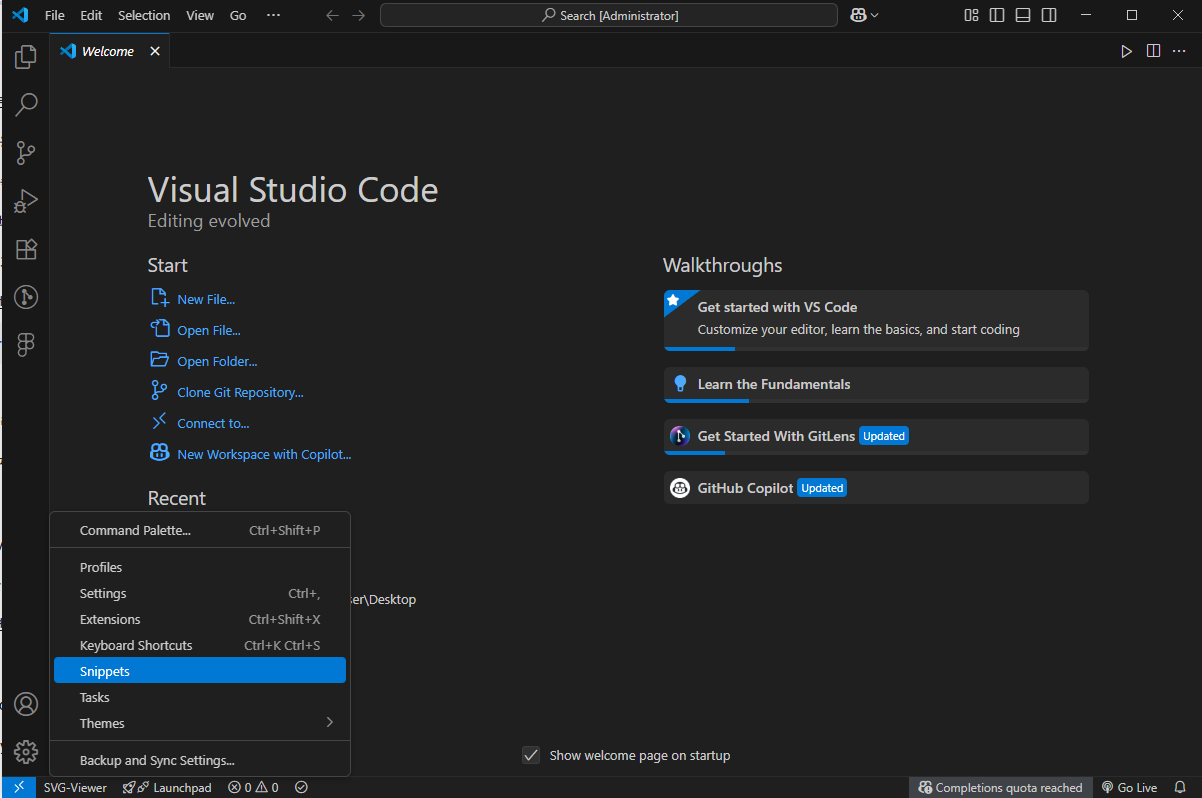Open Get Started With GitLens walkthrough
1202x798 pixels.
[876, 436]
